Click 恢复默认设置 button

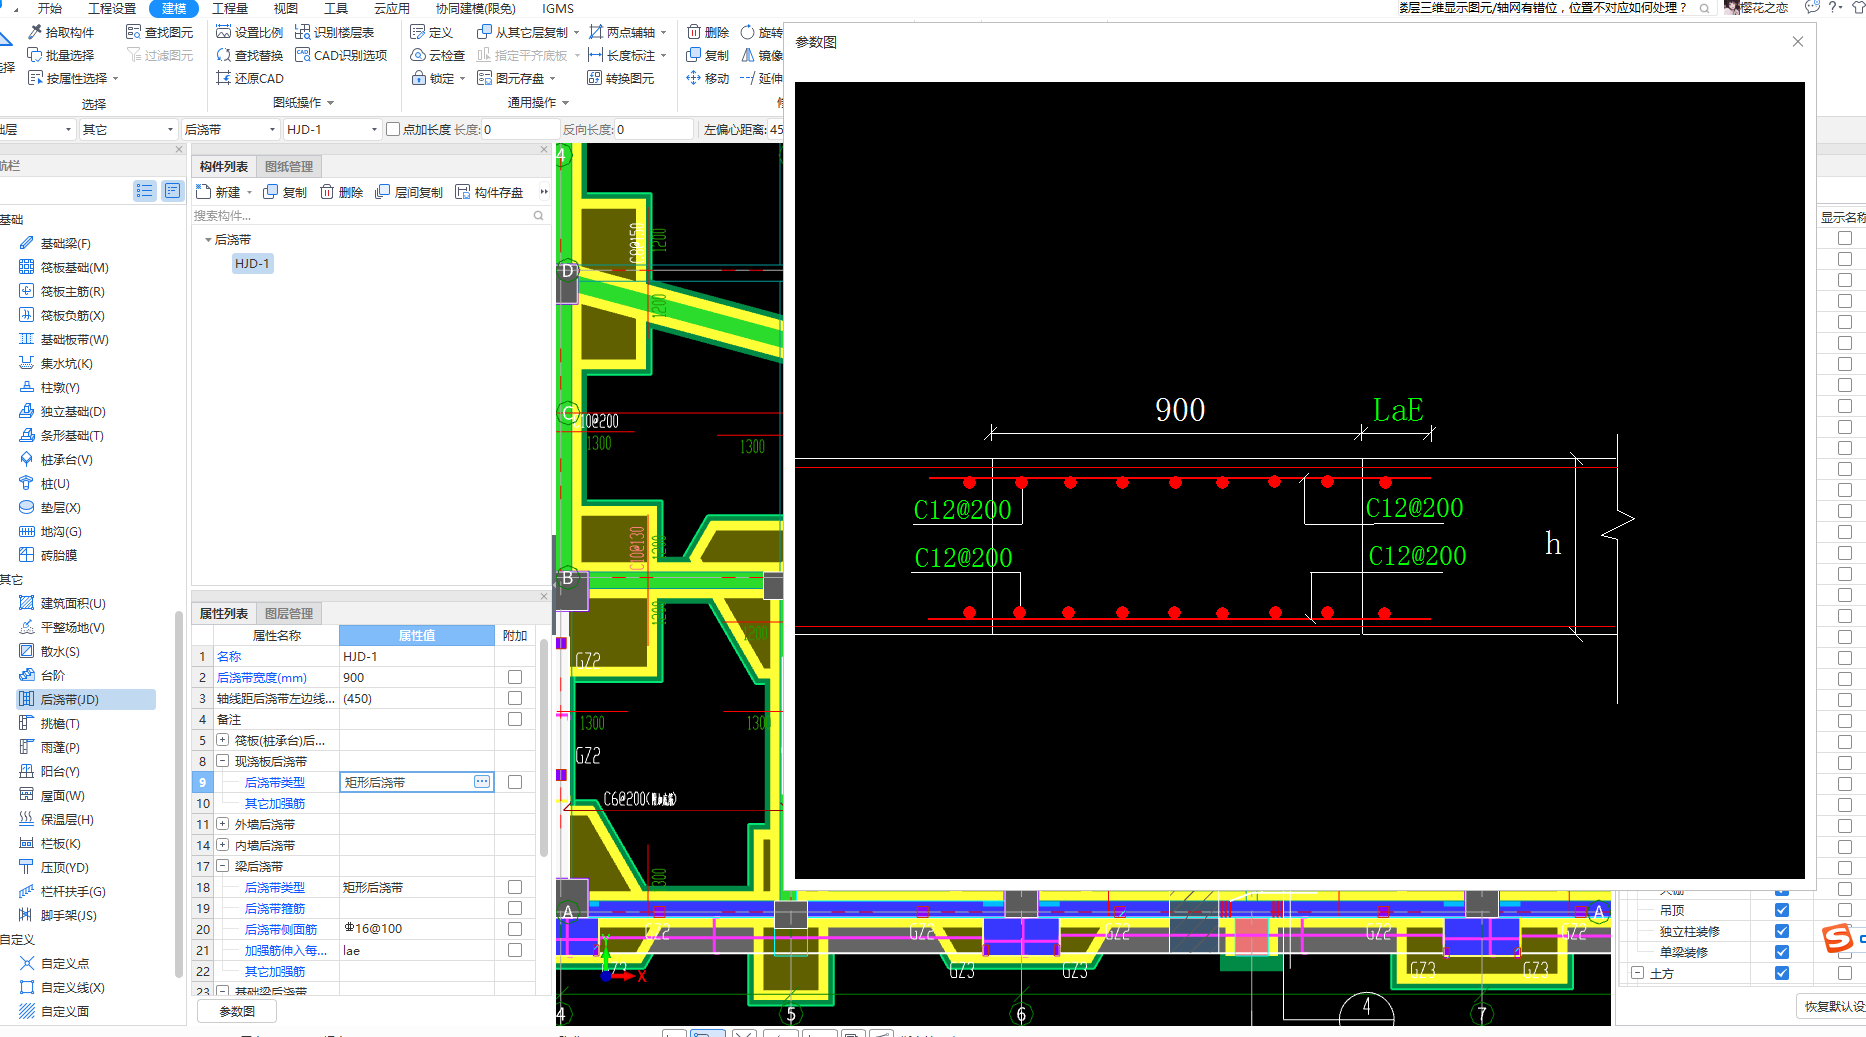[1833, 1006]
